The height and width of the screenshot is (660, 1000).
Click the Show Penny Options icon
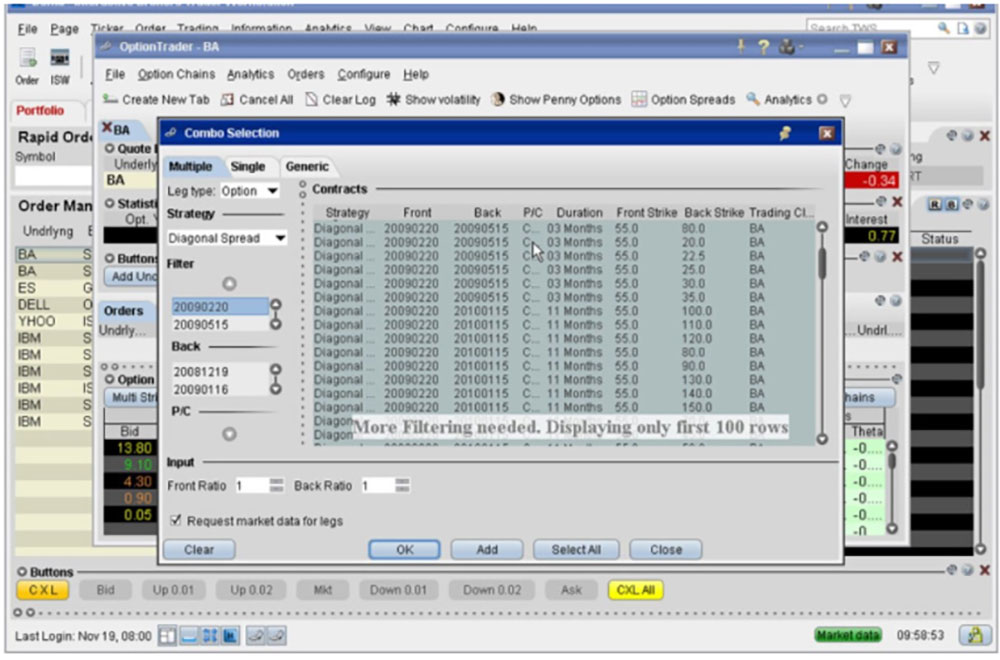click(498, 100)
